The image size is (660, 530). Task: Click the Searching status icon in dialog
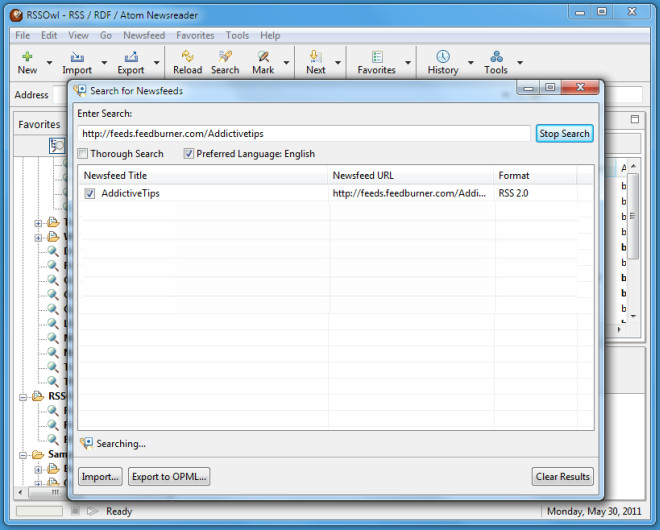pyautogui.click(x=87, y=443)
